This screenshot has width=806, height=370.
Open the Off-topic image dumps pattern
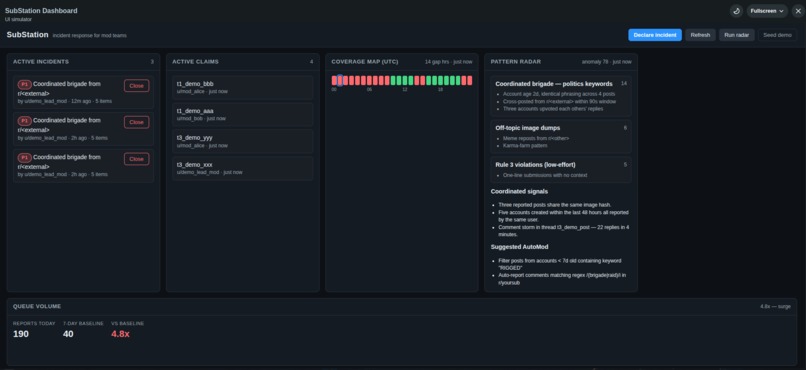pyautogui.click(x=561, y=137)
